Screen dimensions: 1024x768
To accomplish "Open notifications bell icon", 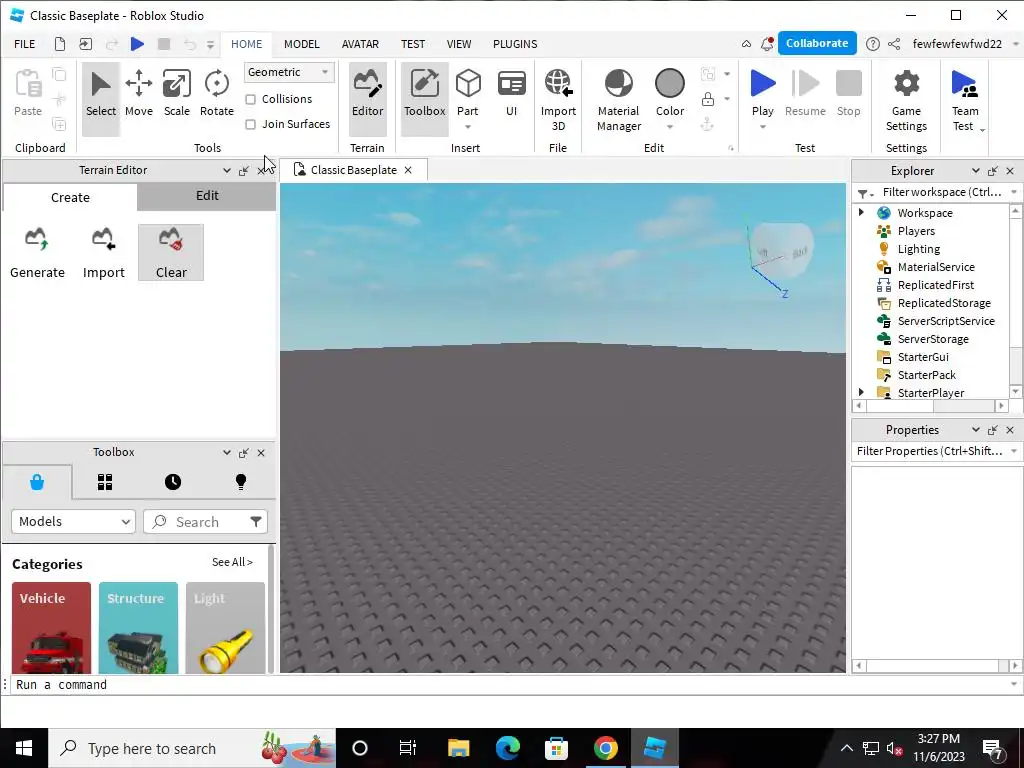I will [767, 44].
